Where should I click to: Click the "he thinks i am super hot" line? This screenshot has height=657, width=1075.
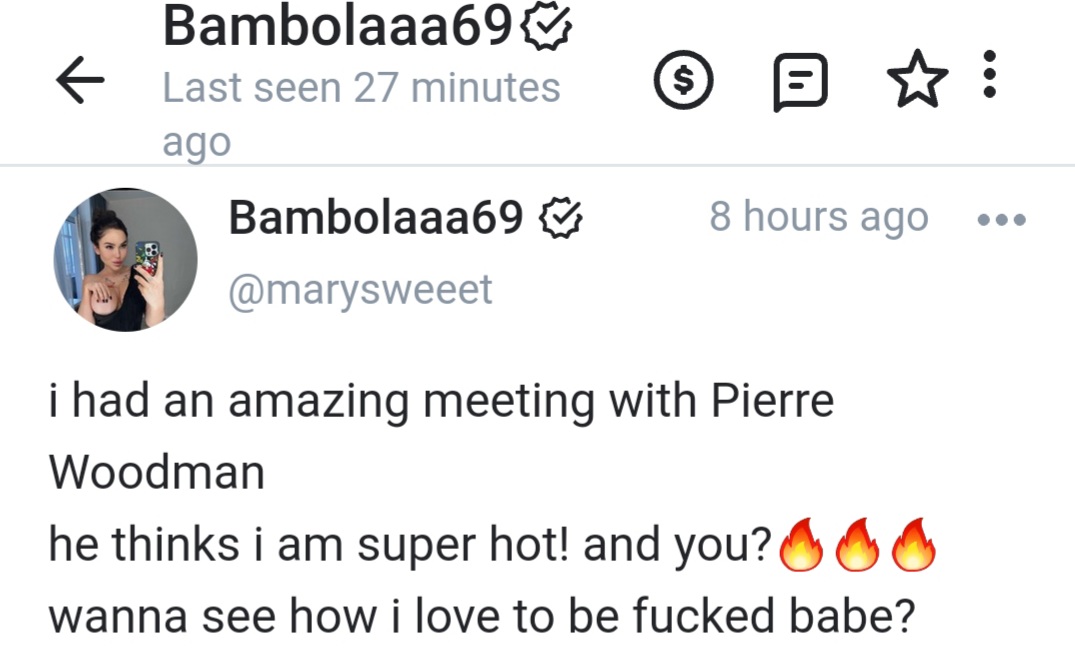[x=410, y=546]
